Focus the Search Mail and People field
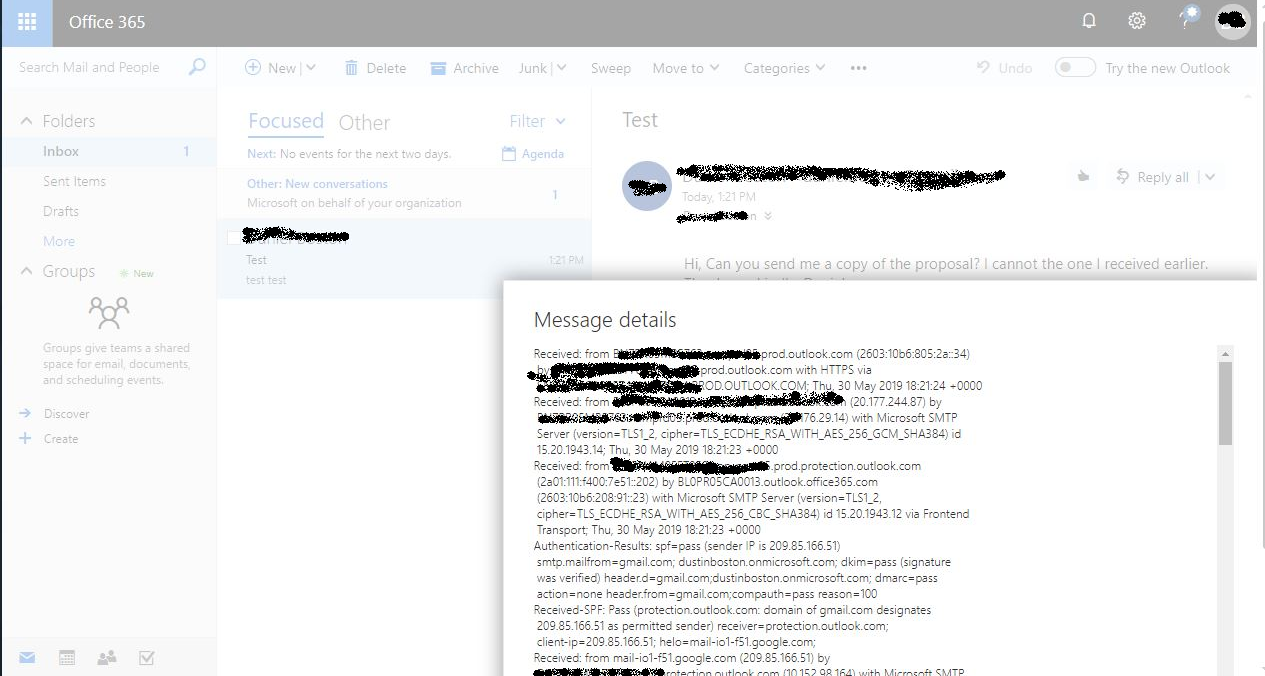This screenshot has width=1265, height=676. click(x=89, y=67)
